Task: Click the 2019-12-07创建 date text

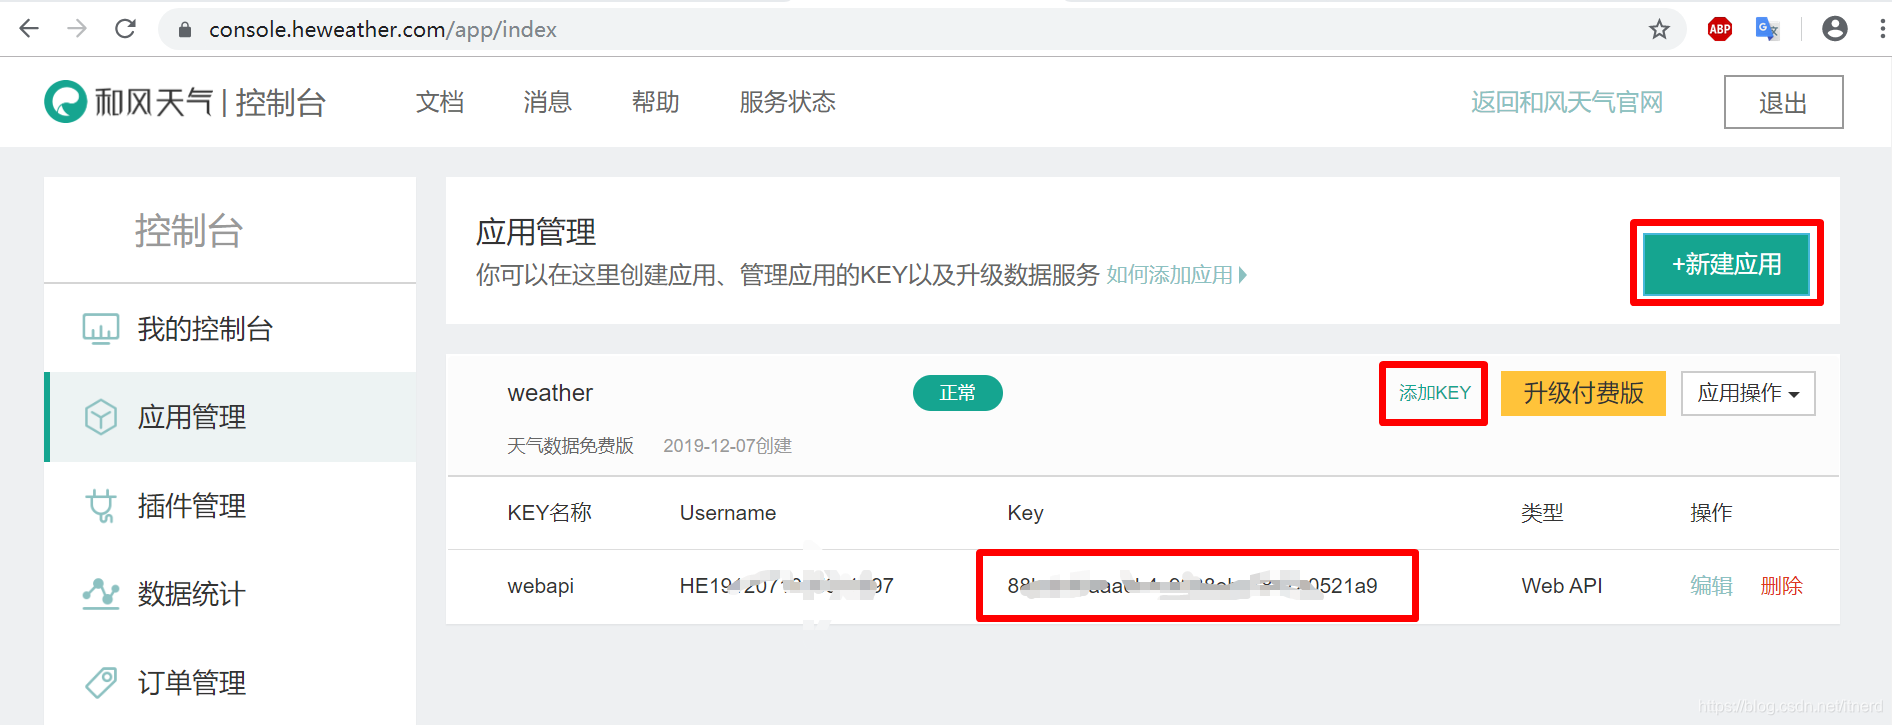Action: click(x=727, y=446)
